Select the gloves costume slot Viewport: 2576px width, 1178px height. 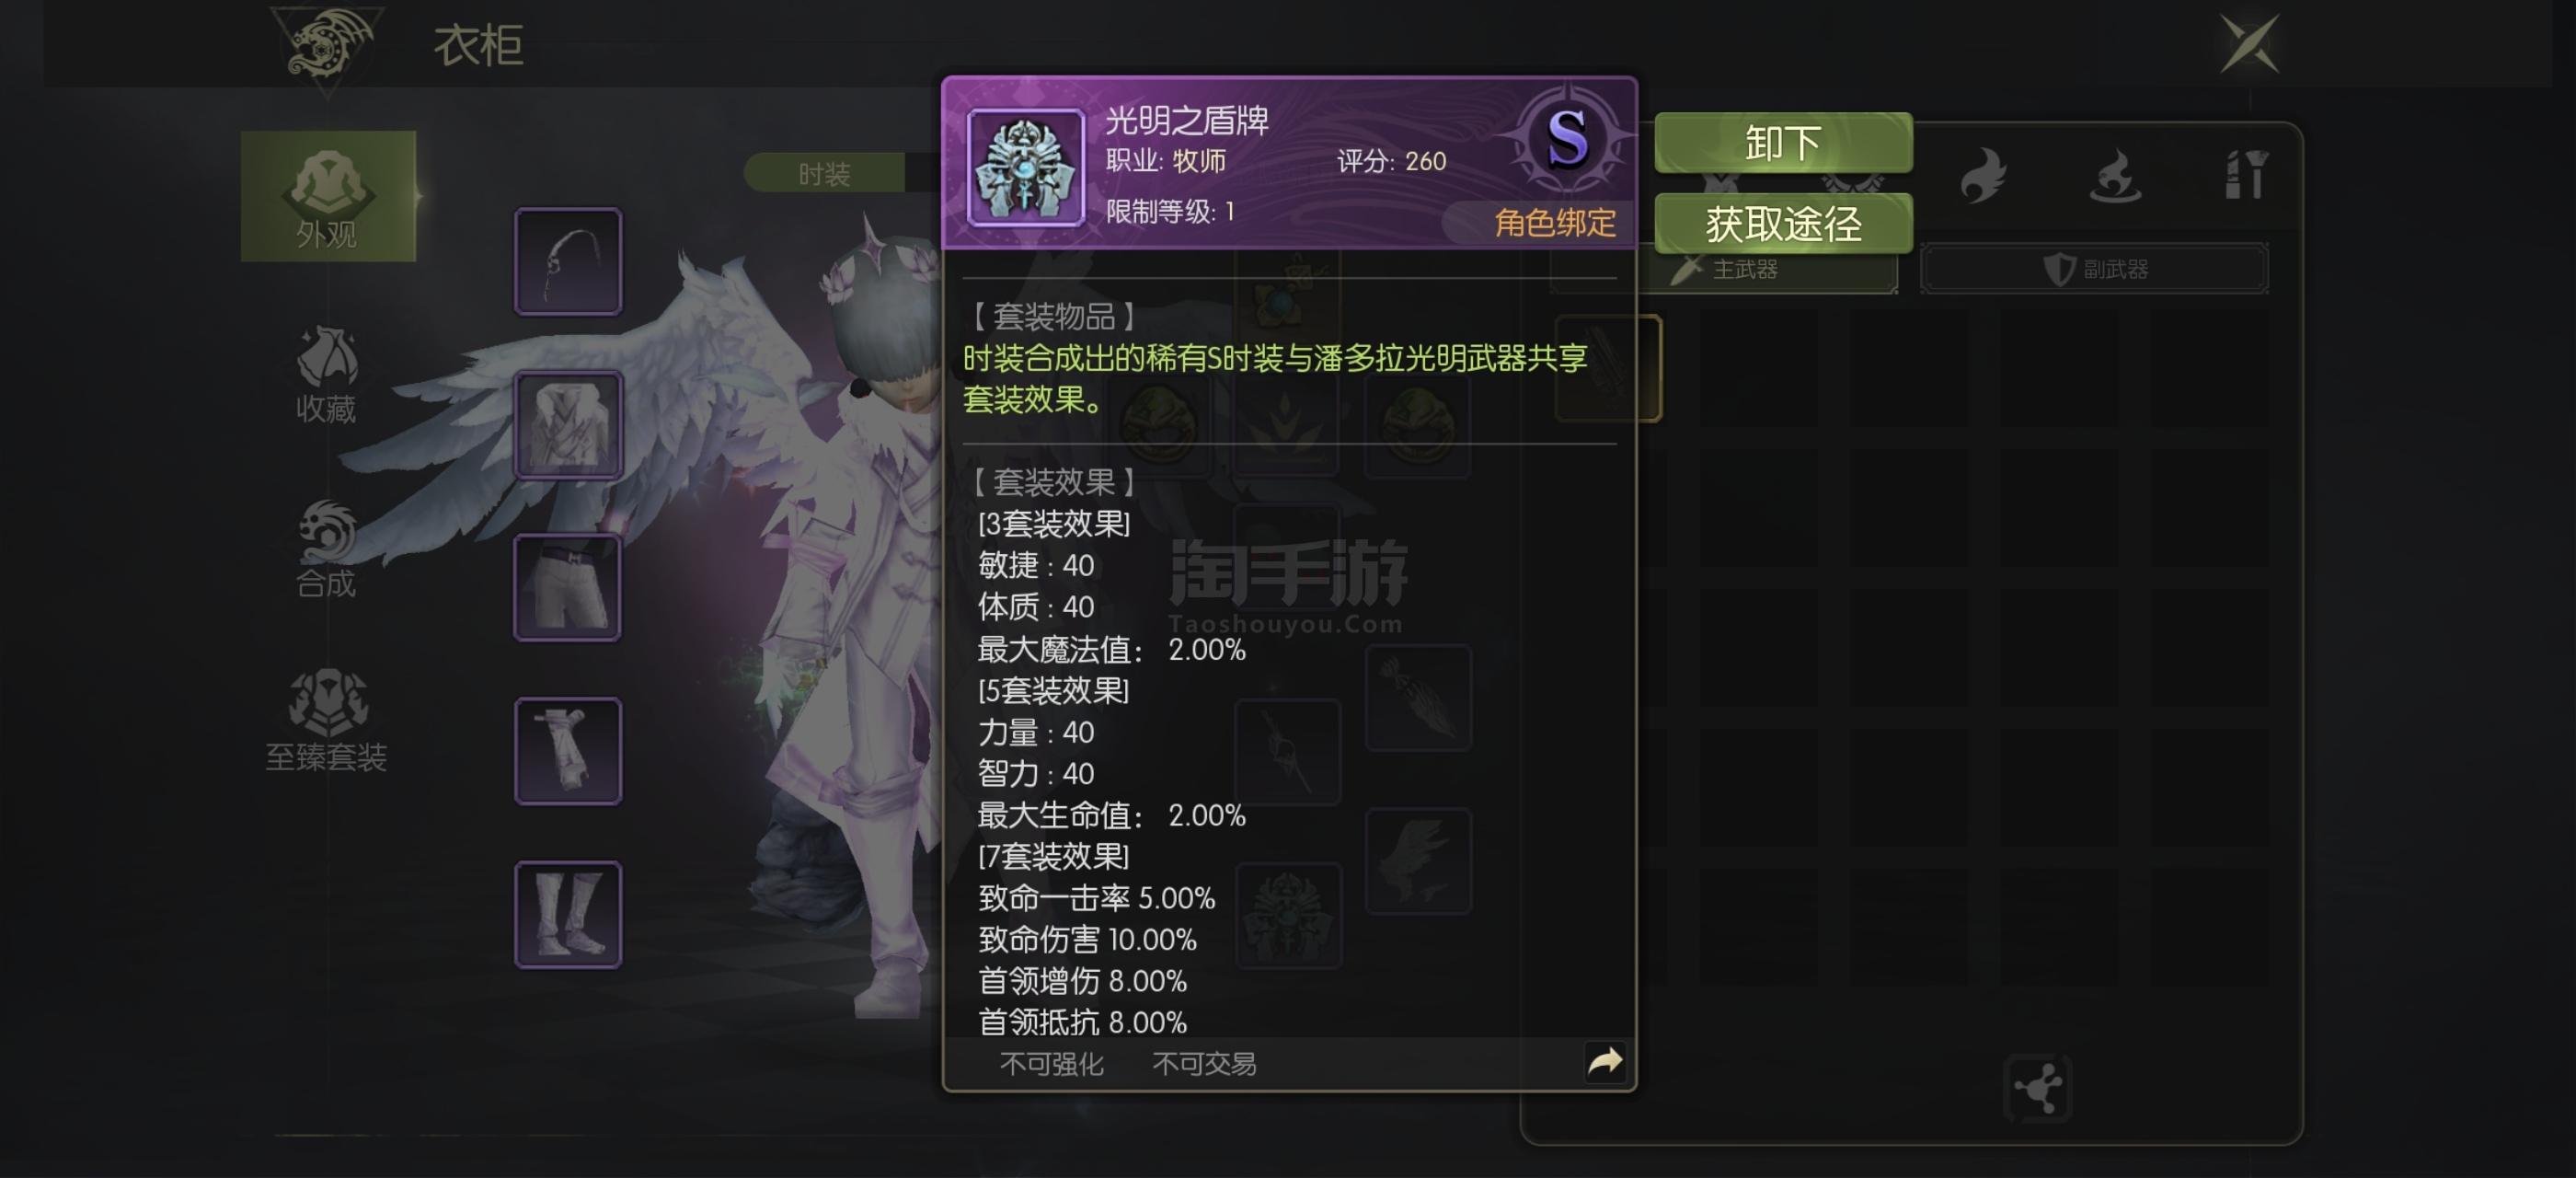568,750
